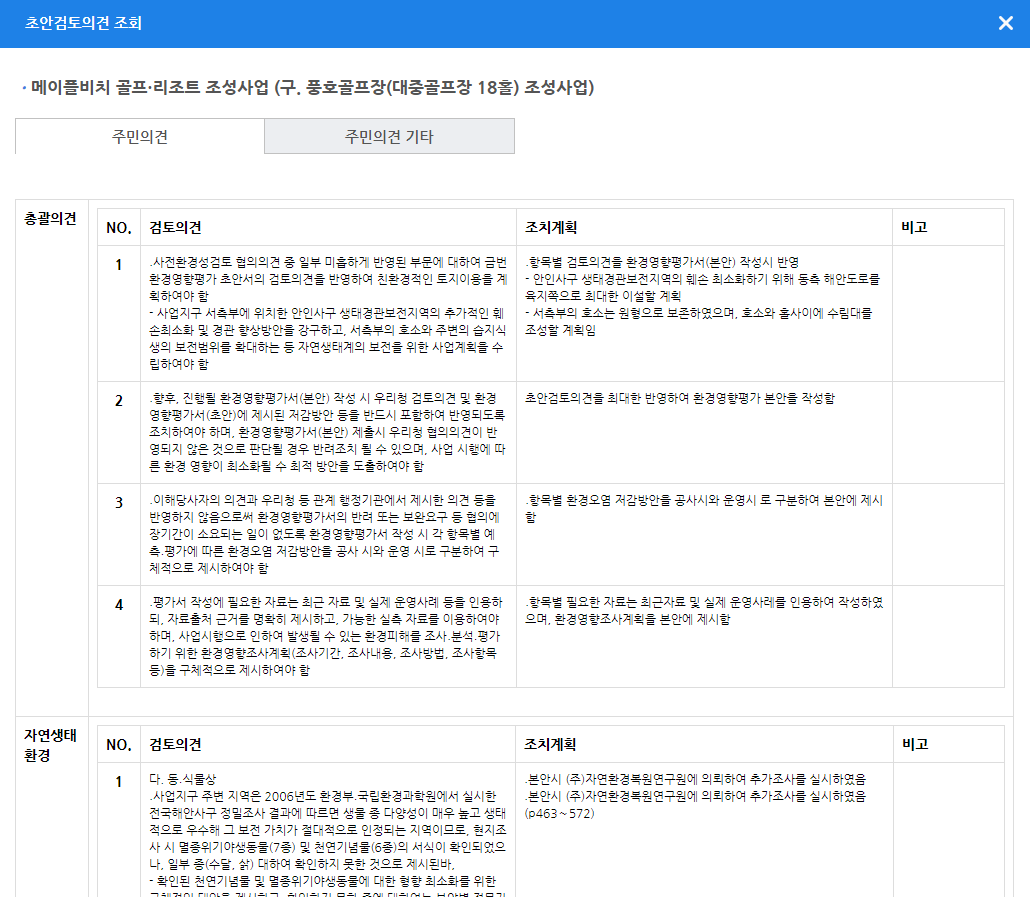Click the 다. 동.식물상 review opinion cell
1030x897 pixels.
[327, 830]
